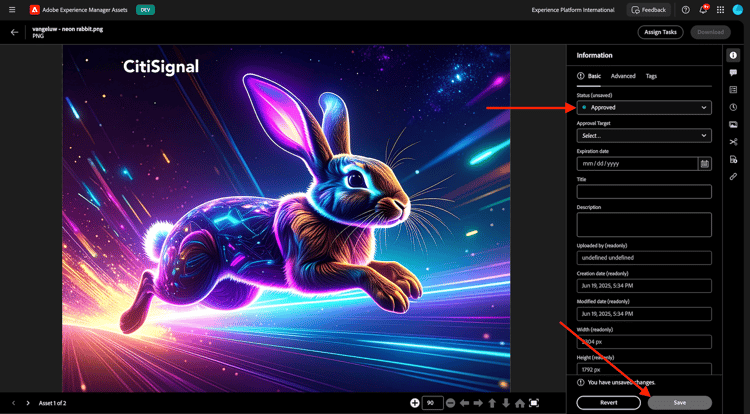Screen dimensions: 750x414
Task: Open the Tasks list panel icon
Action: click(x=733, y=90)
